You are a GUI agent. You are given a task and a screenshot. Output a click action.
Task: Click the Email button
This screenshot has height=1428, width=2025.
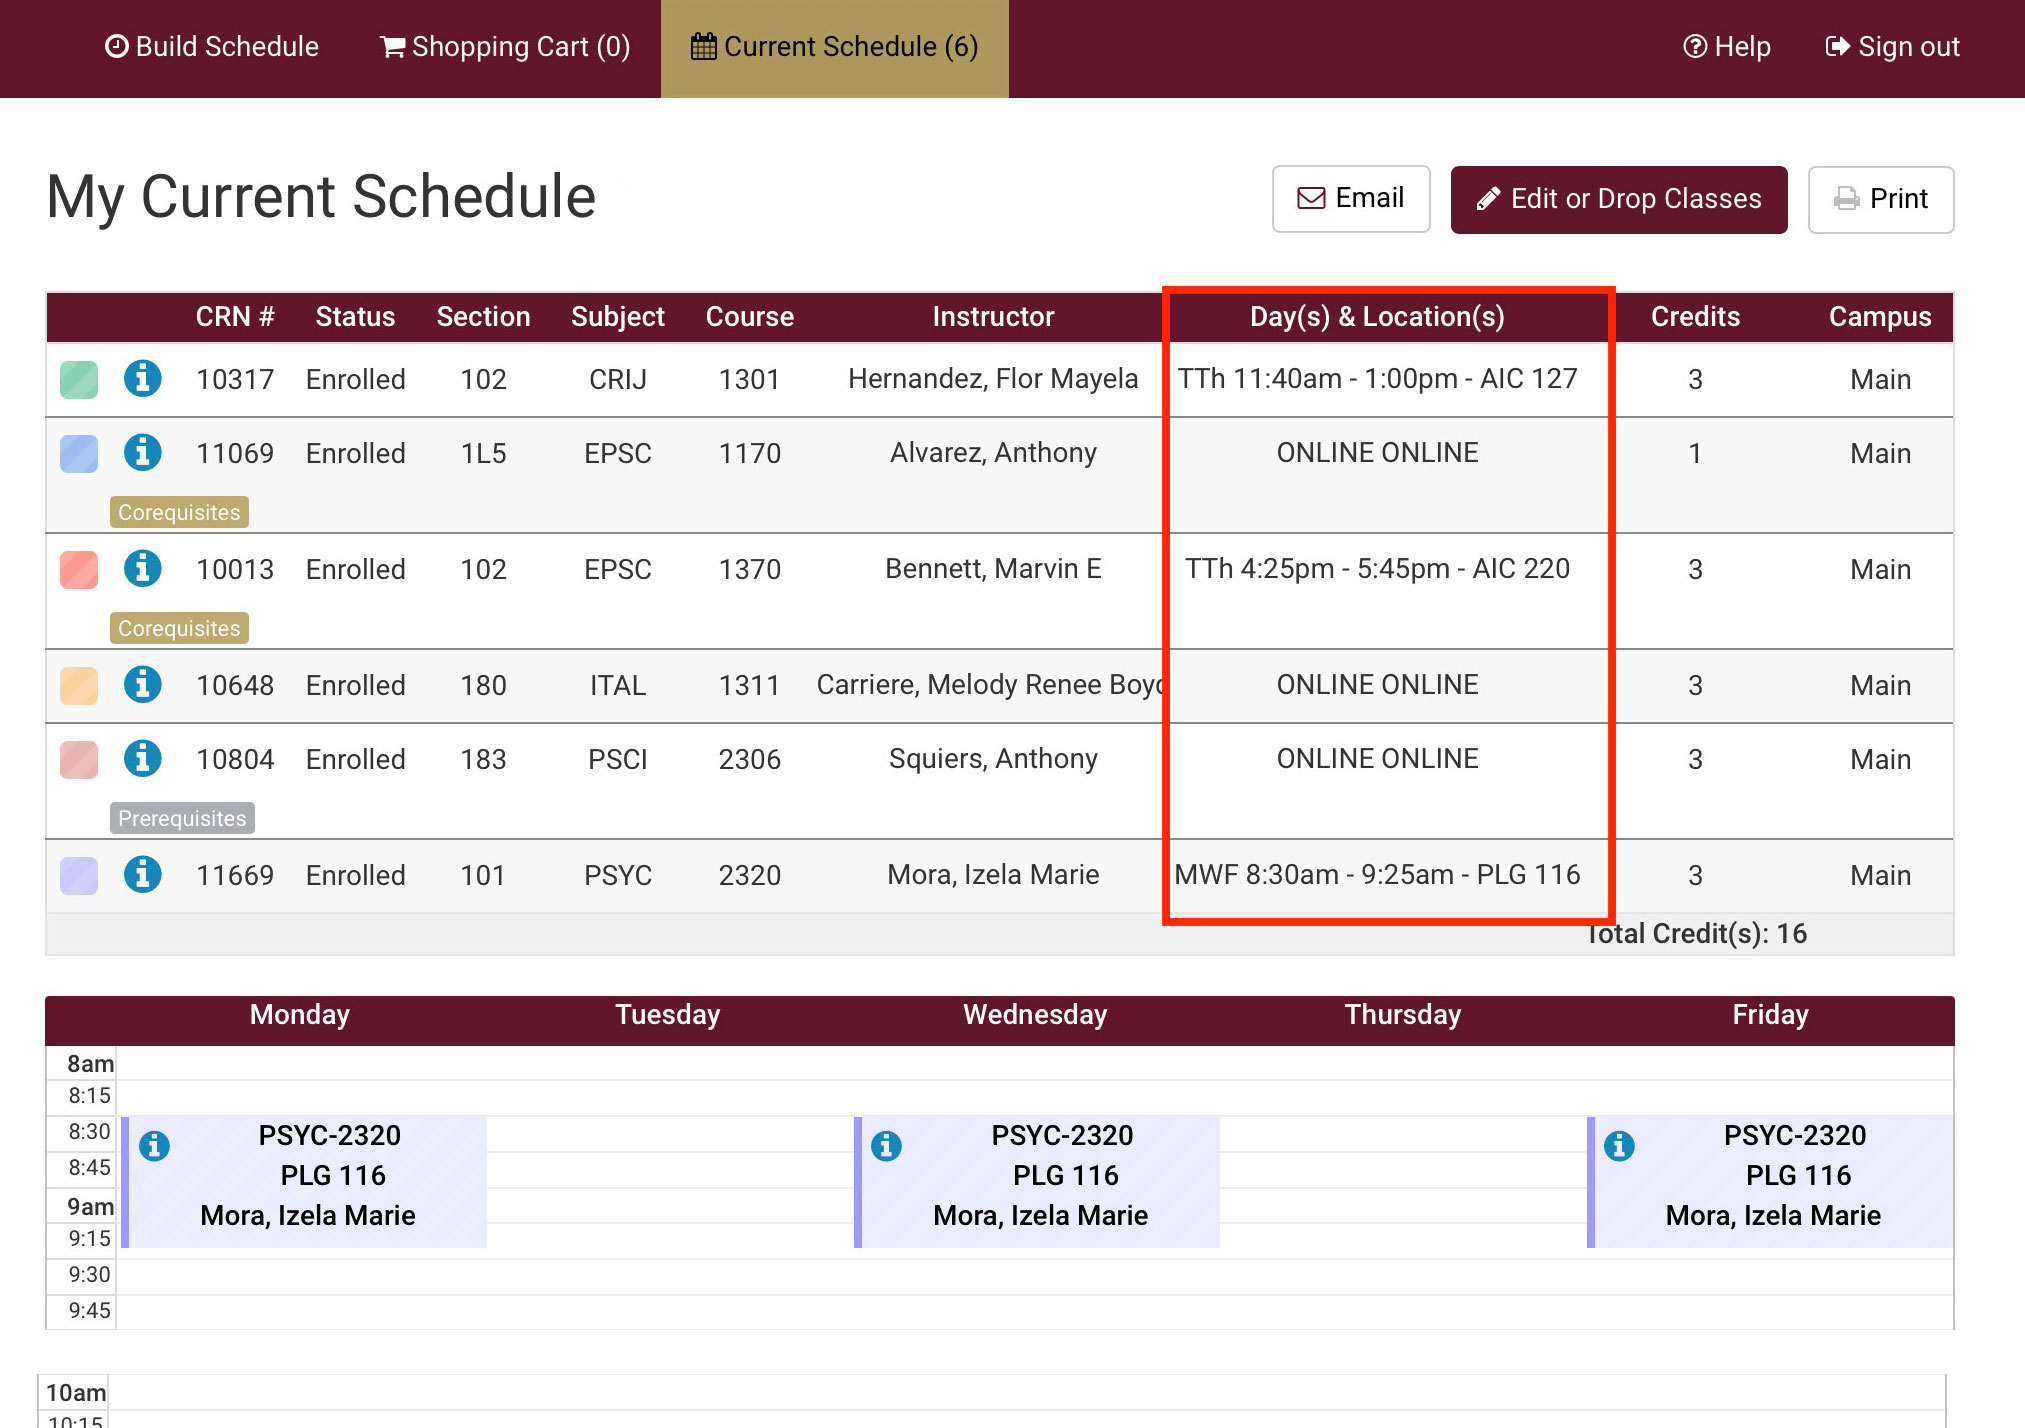click(1350, 199)
